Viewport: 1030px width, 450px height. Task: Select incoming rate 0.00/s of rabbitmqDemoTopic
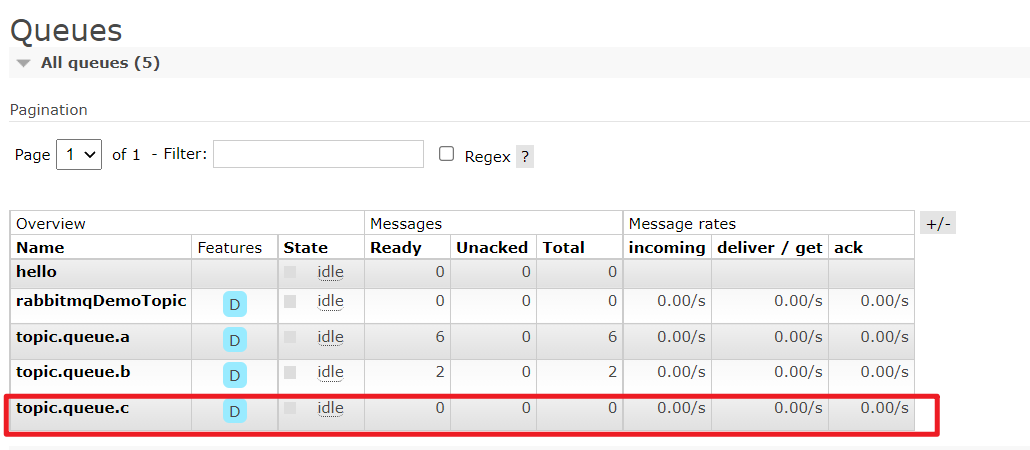681,302
